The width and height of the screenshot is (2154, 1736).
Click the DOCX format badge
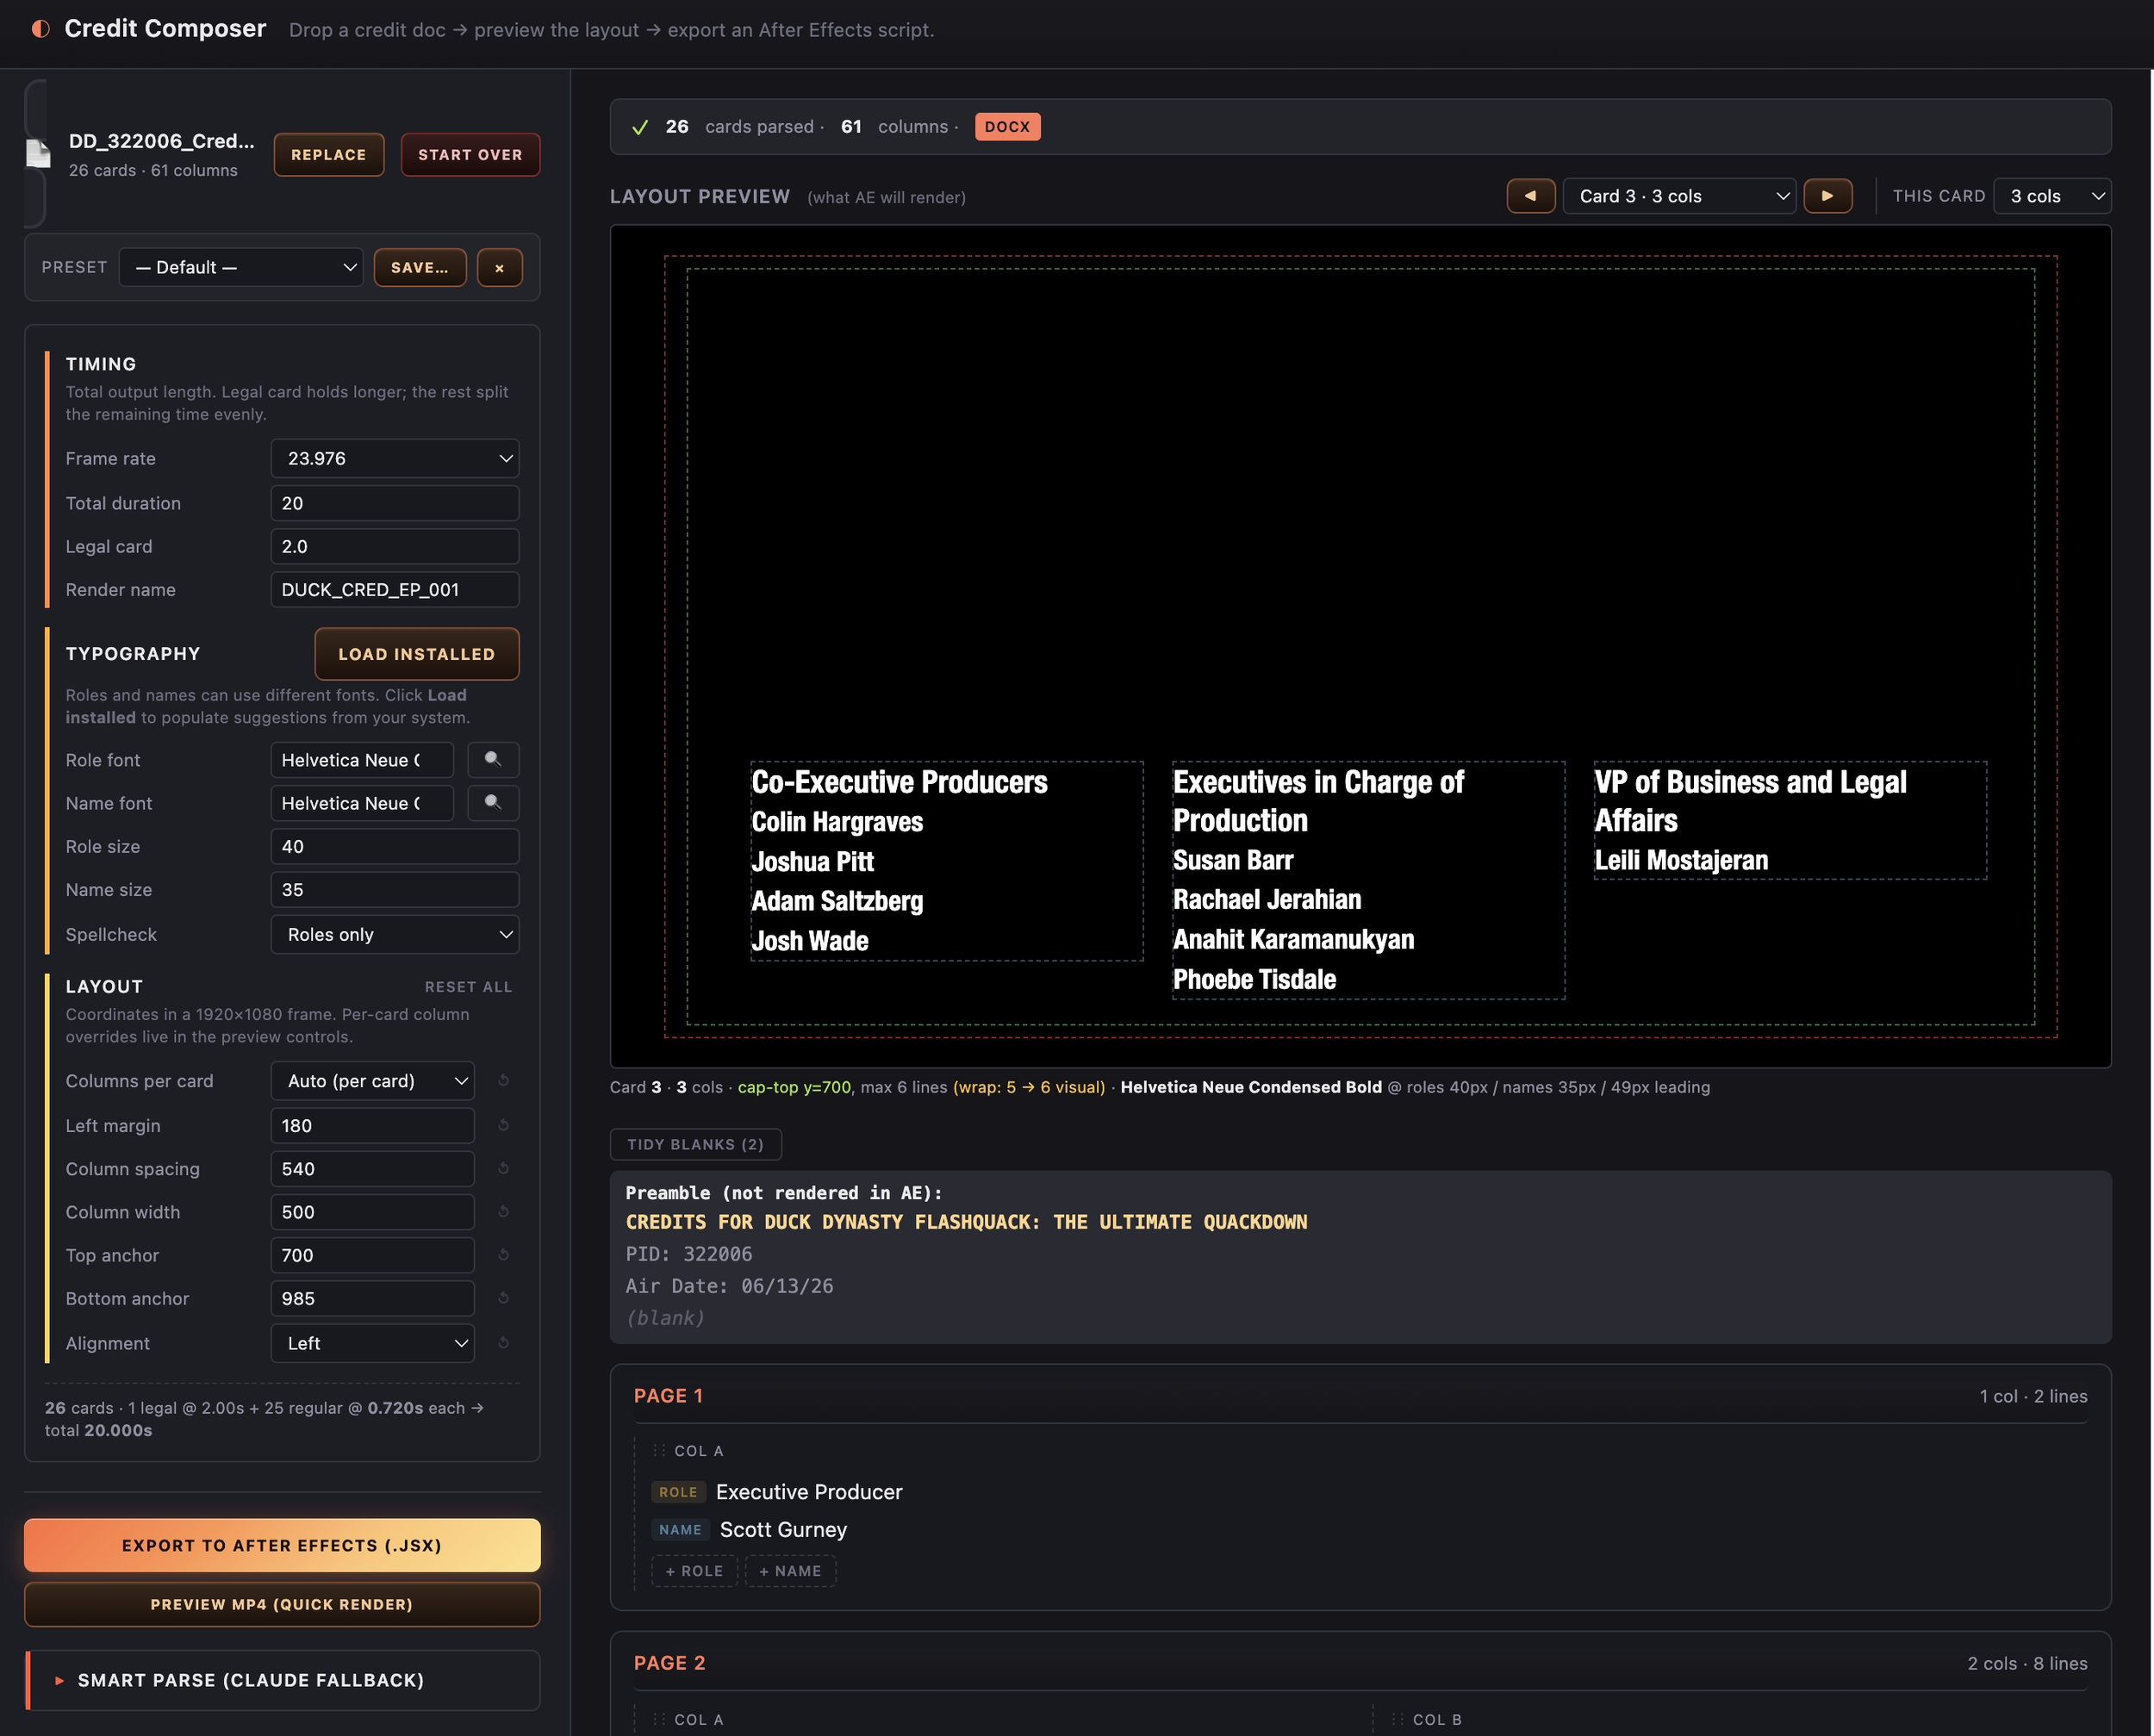pyautogui.click(x=1007, y=127)
